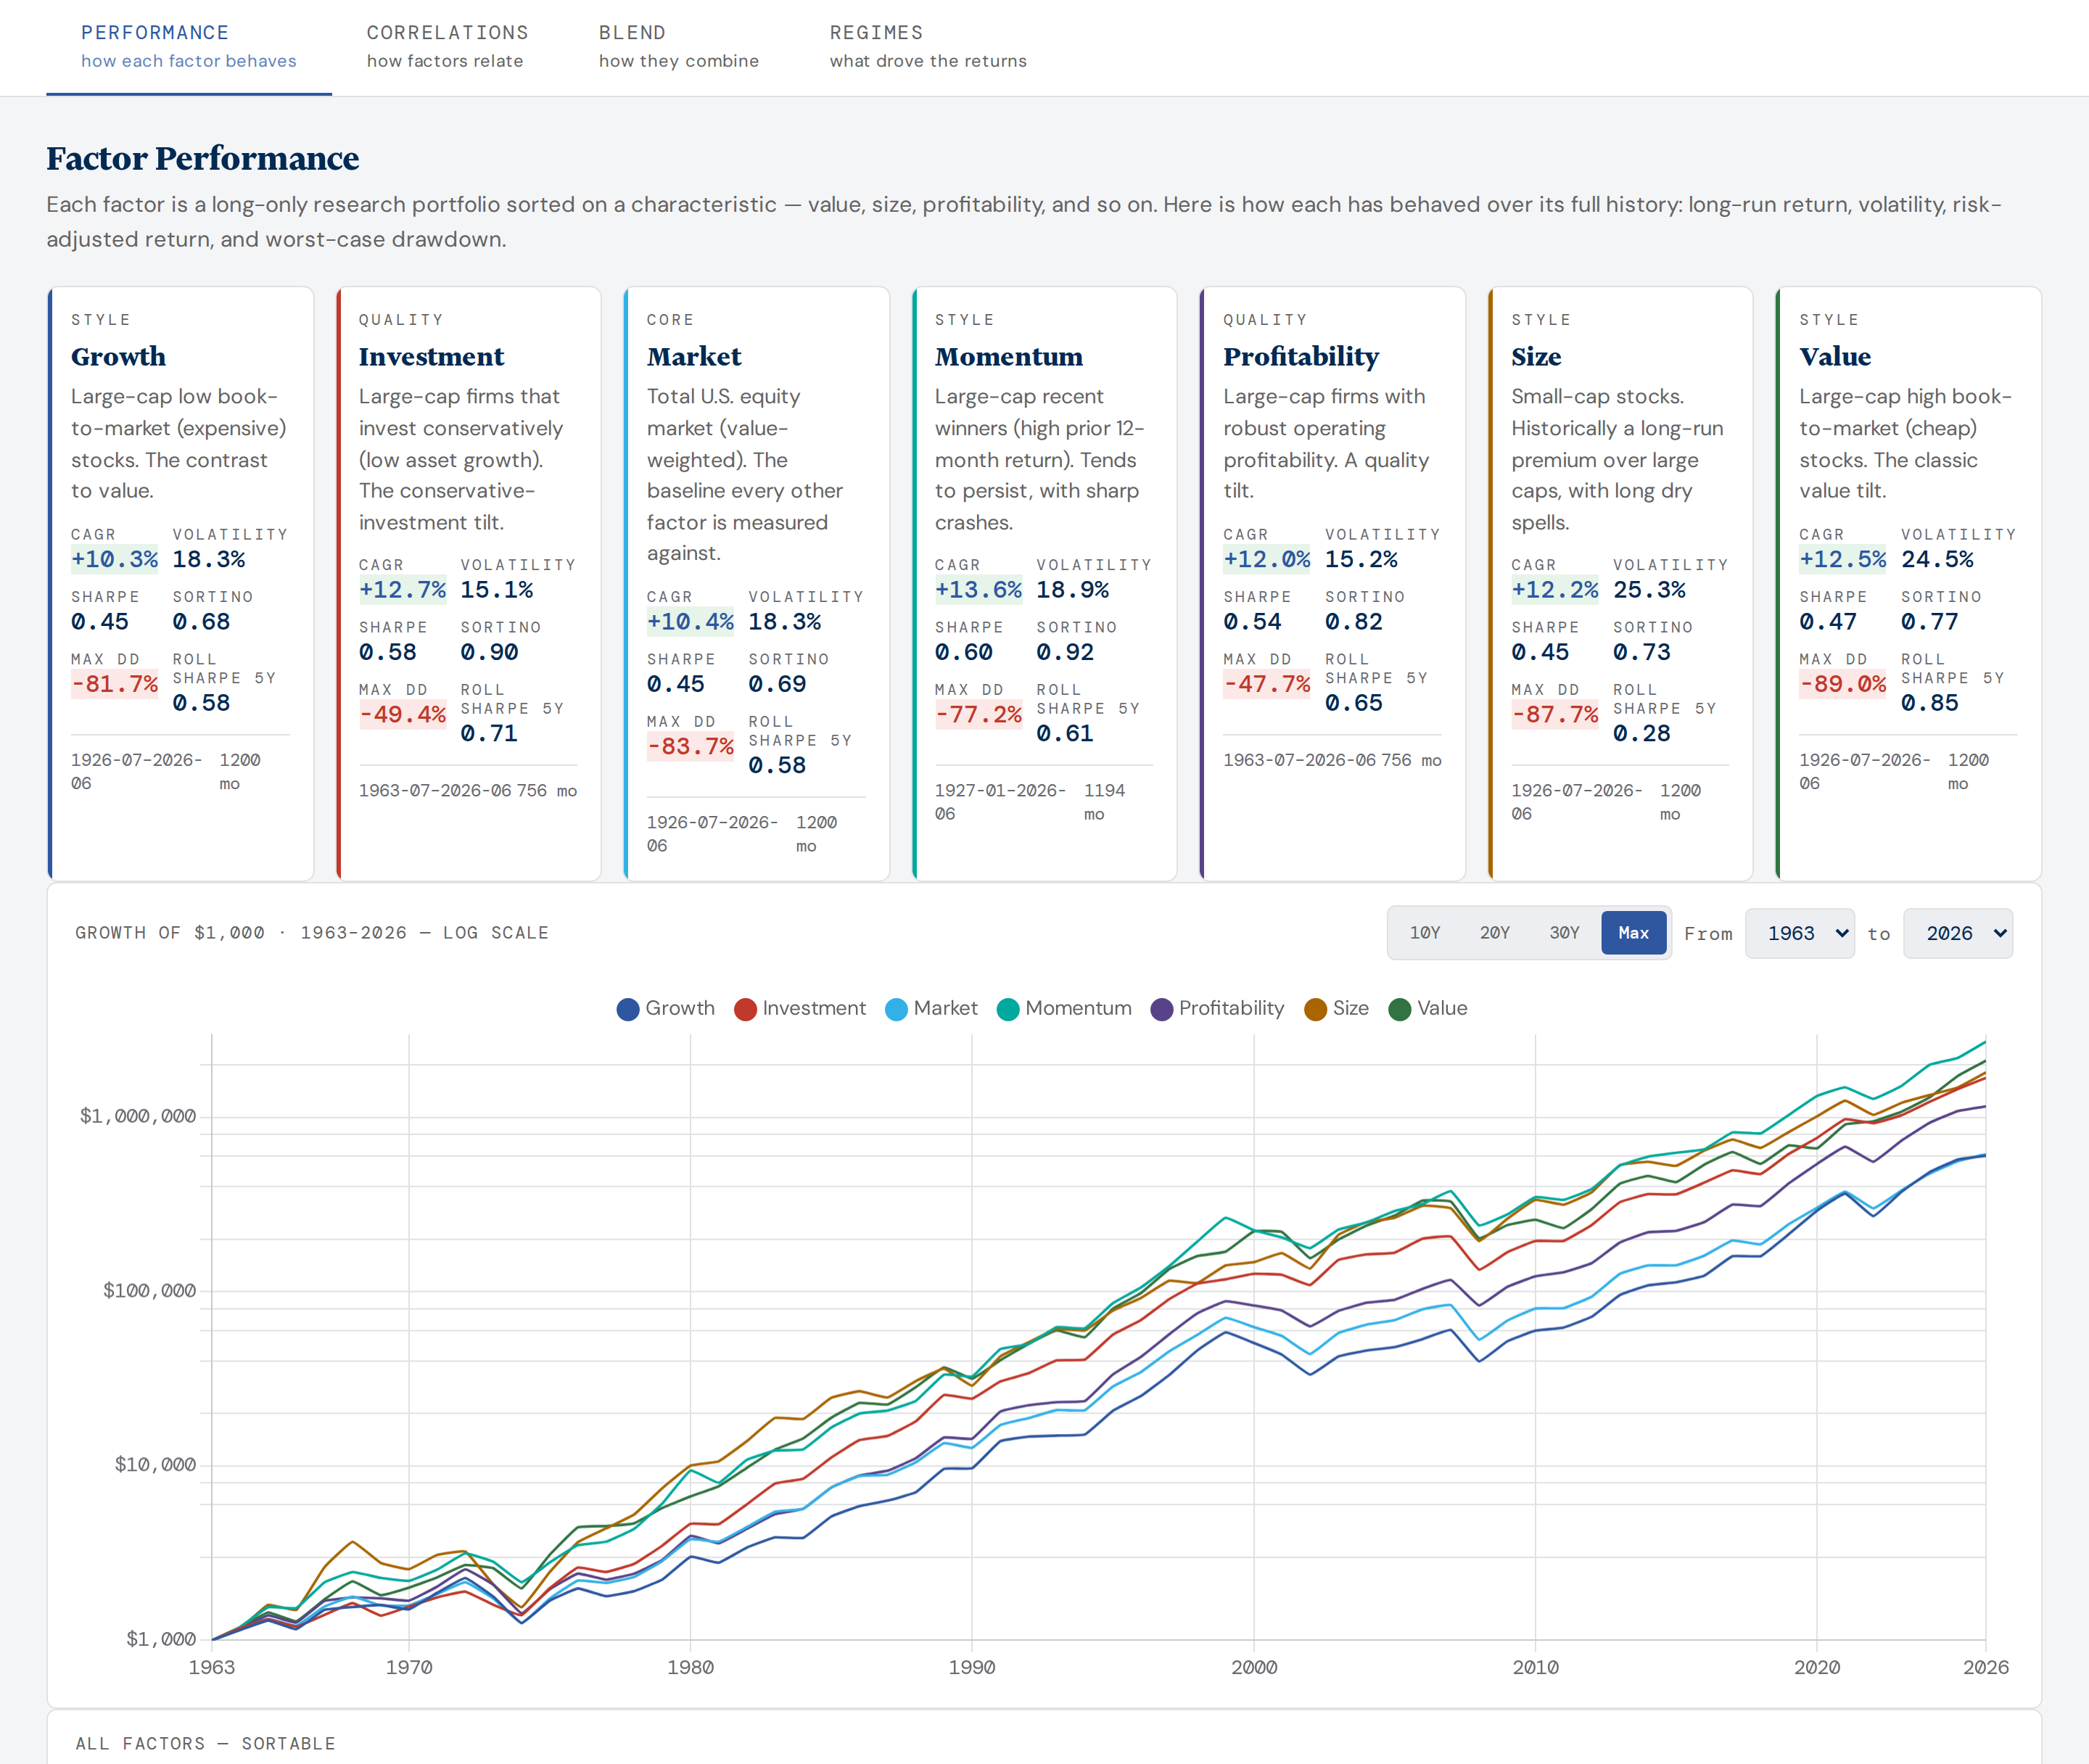Toggle the Value legend swatch
The width and height of the screenshot is (2089, 1764).
click(x=1400, y=1009)
